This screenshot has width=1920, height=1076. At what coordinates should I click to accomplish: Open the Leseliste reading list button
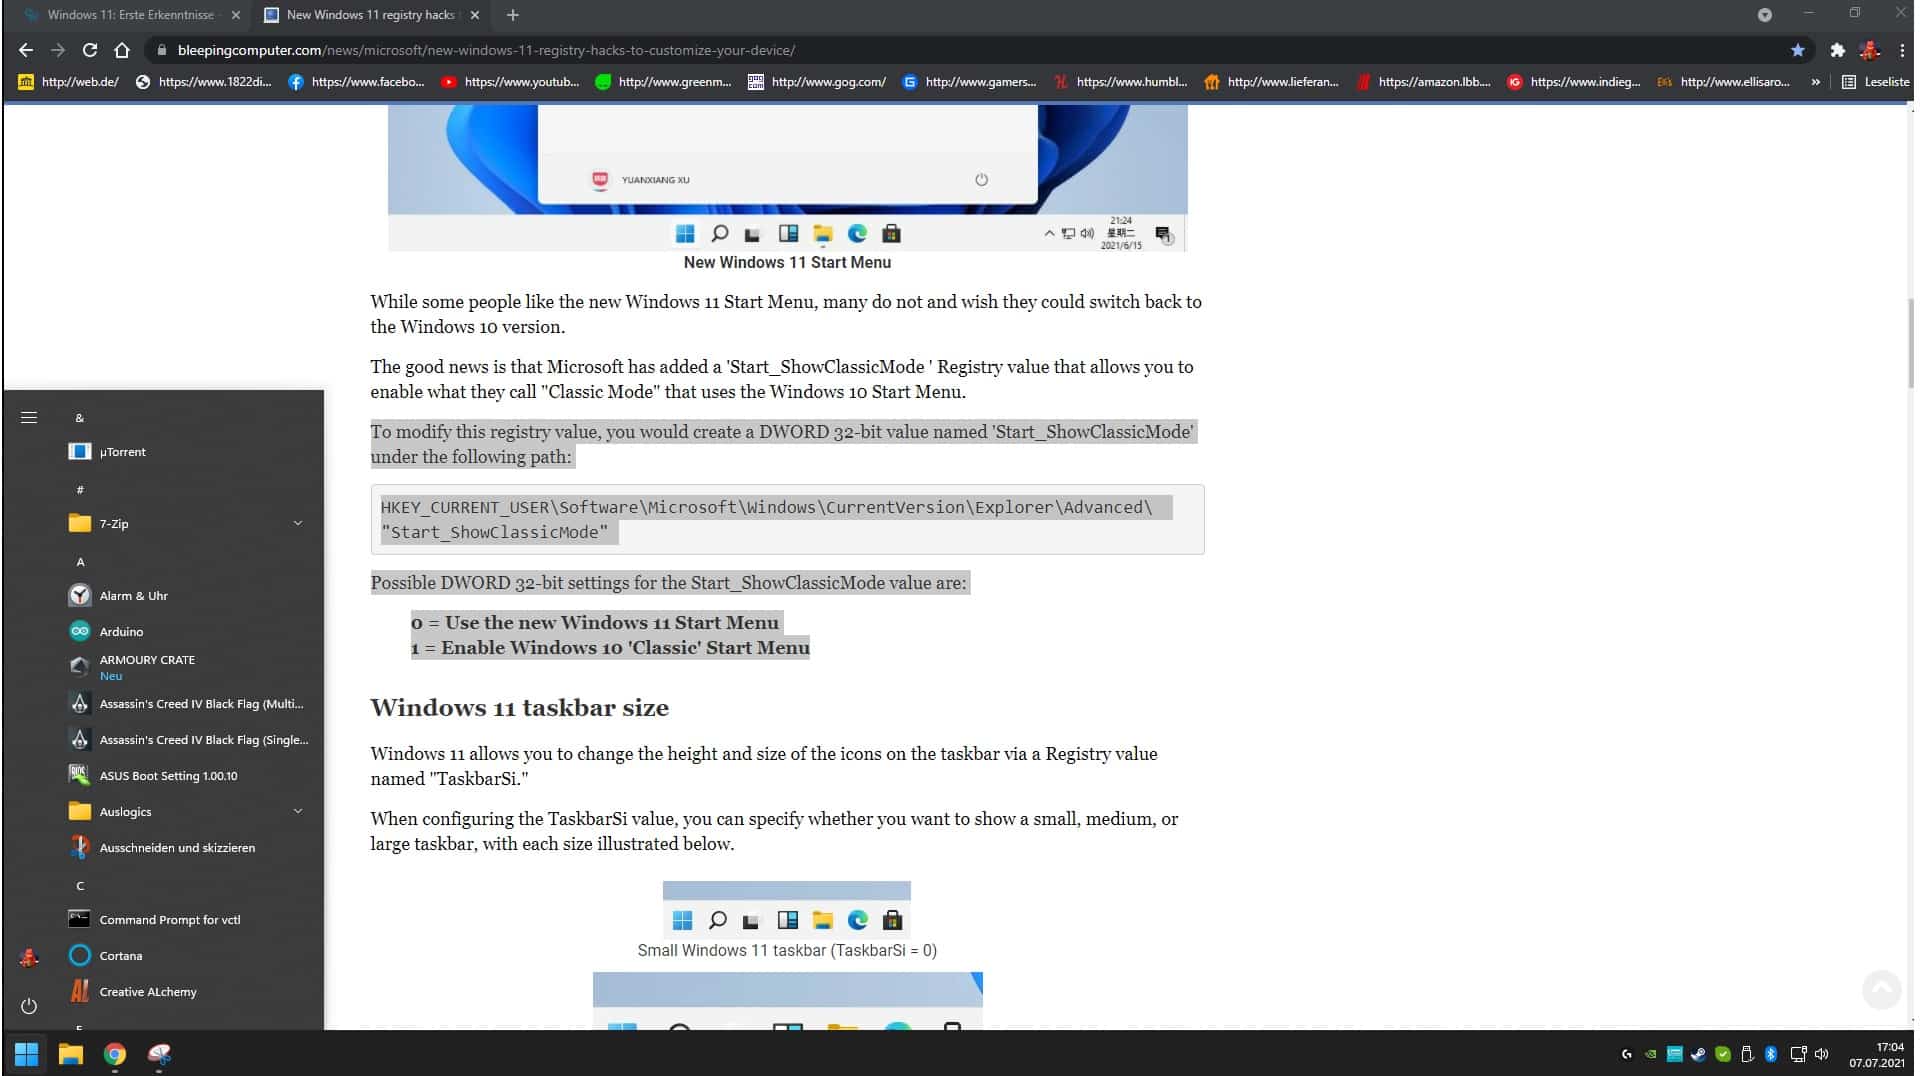click(1876, 82)
